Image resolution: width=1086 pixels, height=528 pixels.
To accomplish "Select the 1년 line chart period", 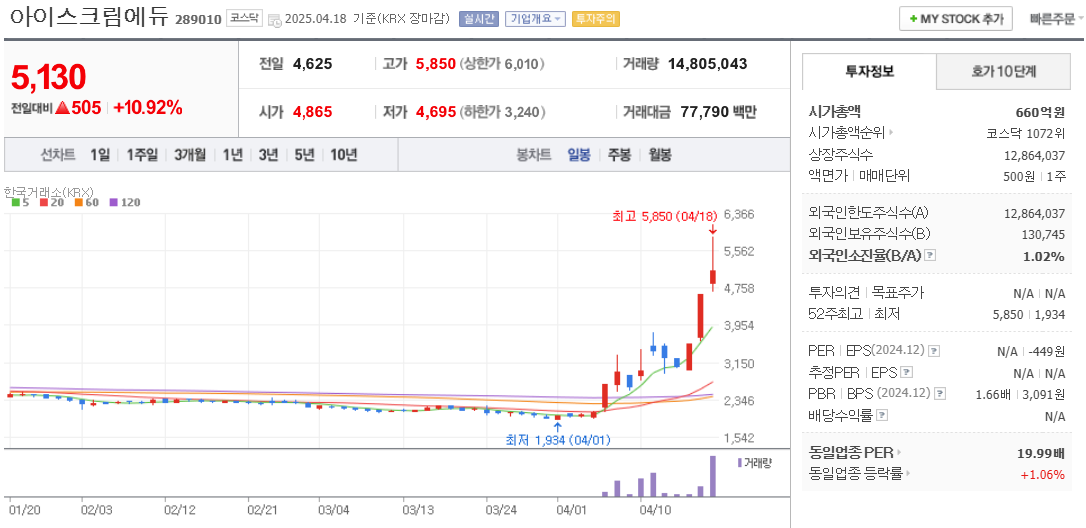I will click(x=232, y=155).
